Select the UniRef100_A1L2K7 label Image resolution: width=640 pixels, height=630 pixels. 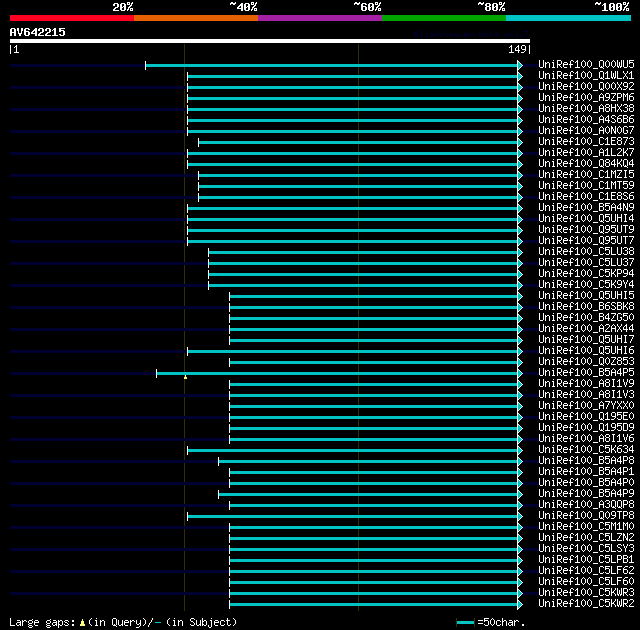click(x=586, y=153)
